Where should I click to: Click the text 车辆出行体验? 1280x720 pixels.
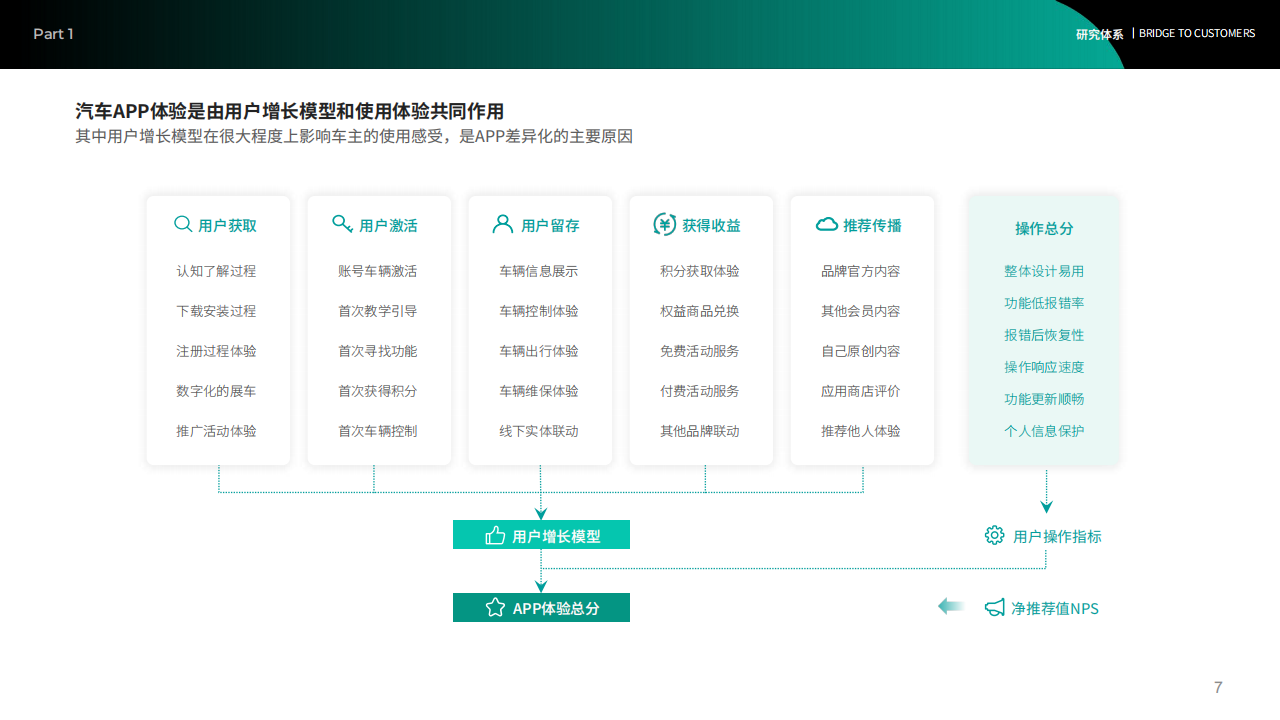539,351
